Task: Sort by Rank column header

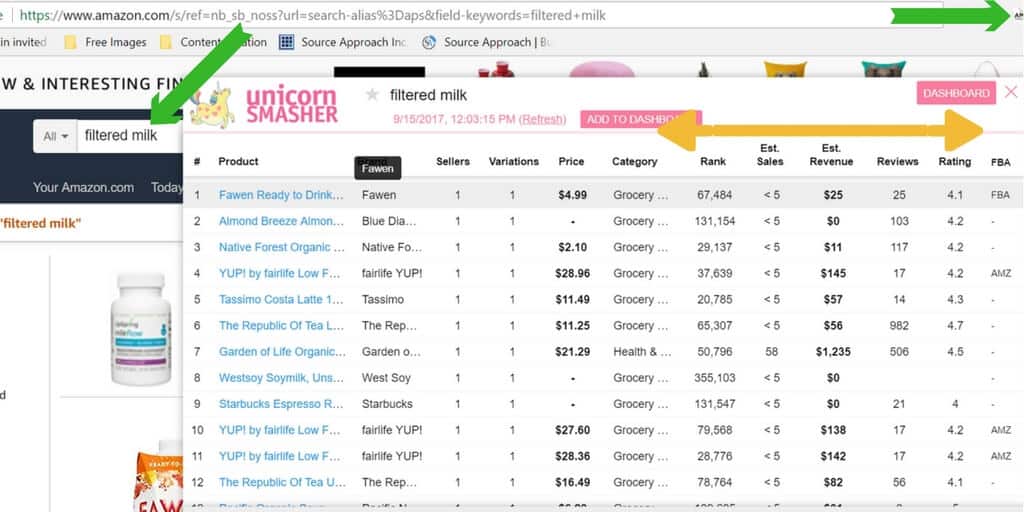Action: (x=713, y=161)
